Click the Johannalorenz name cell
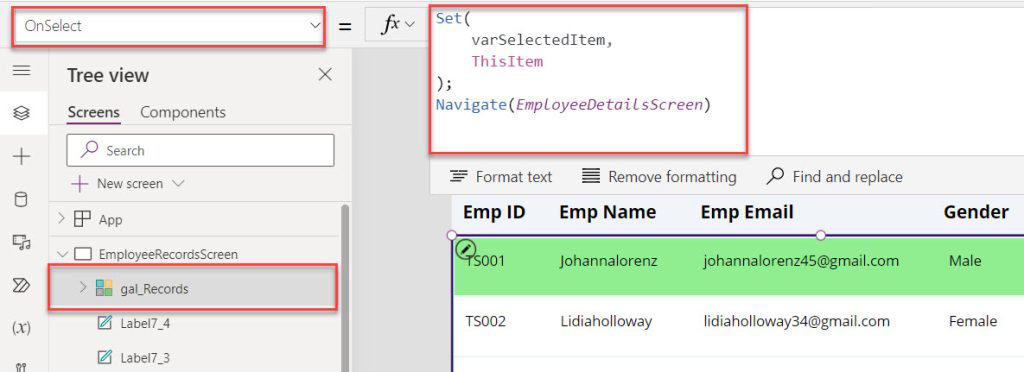 point(608,261)
